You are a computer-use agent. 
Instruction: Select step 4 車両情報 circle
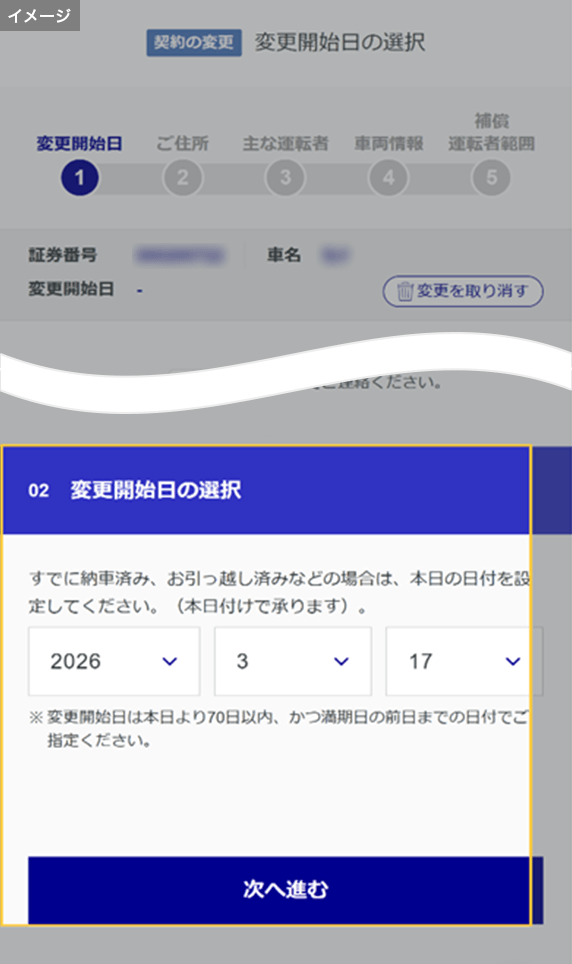[388, 178]
